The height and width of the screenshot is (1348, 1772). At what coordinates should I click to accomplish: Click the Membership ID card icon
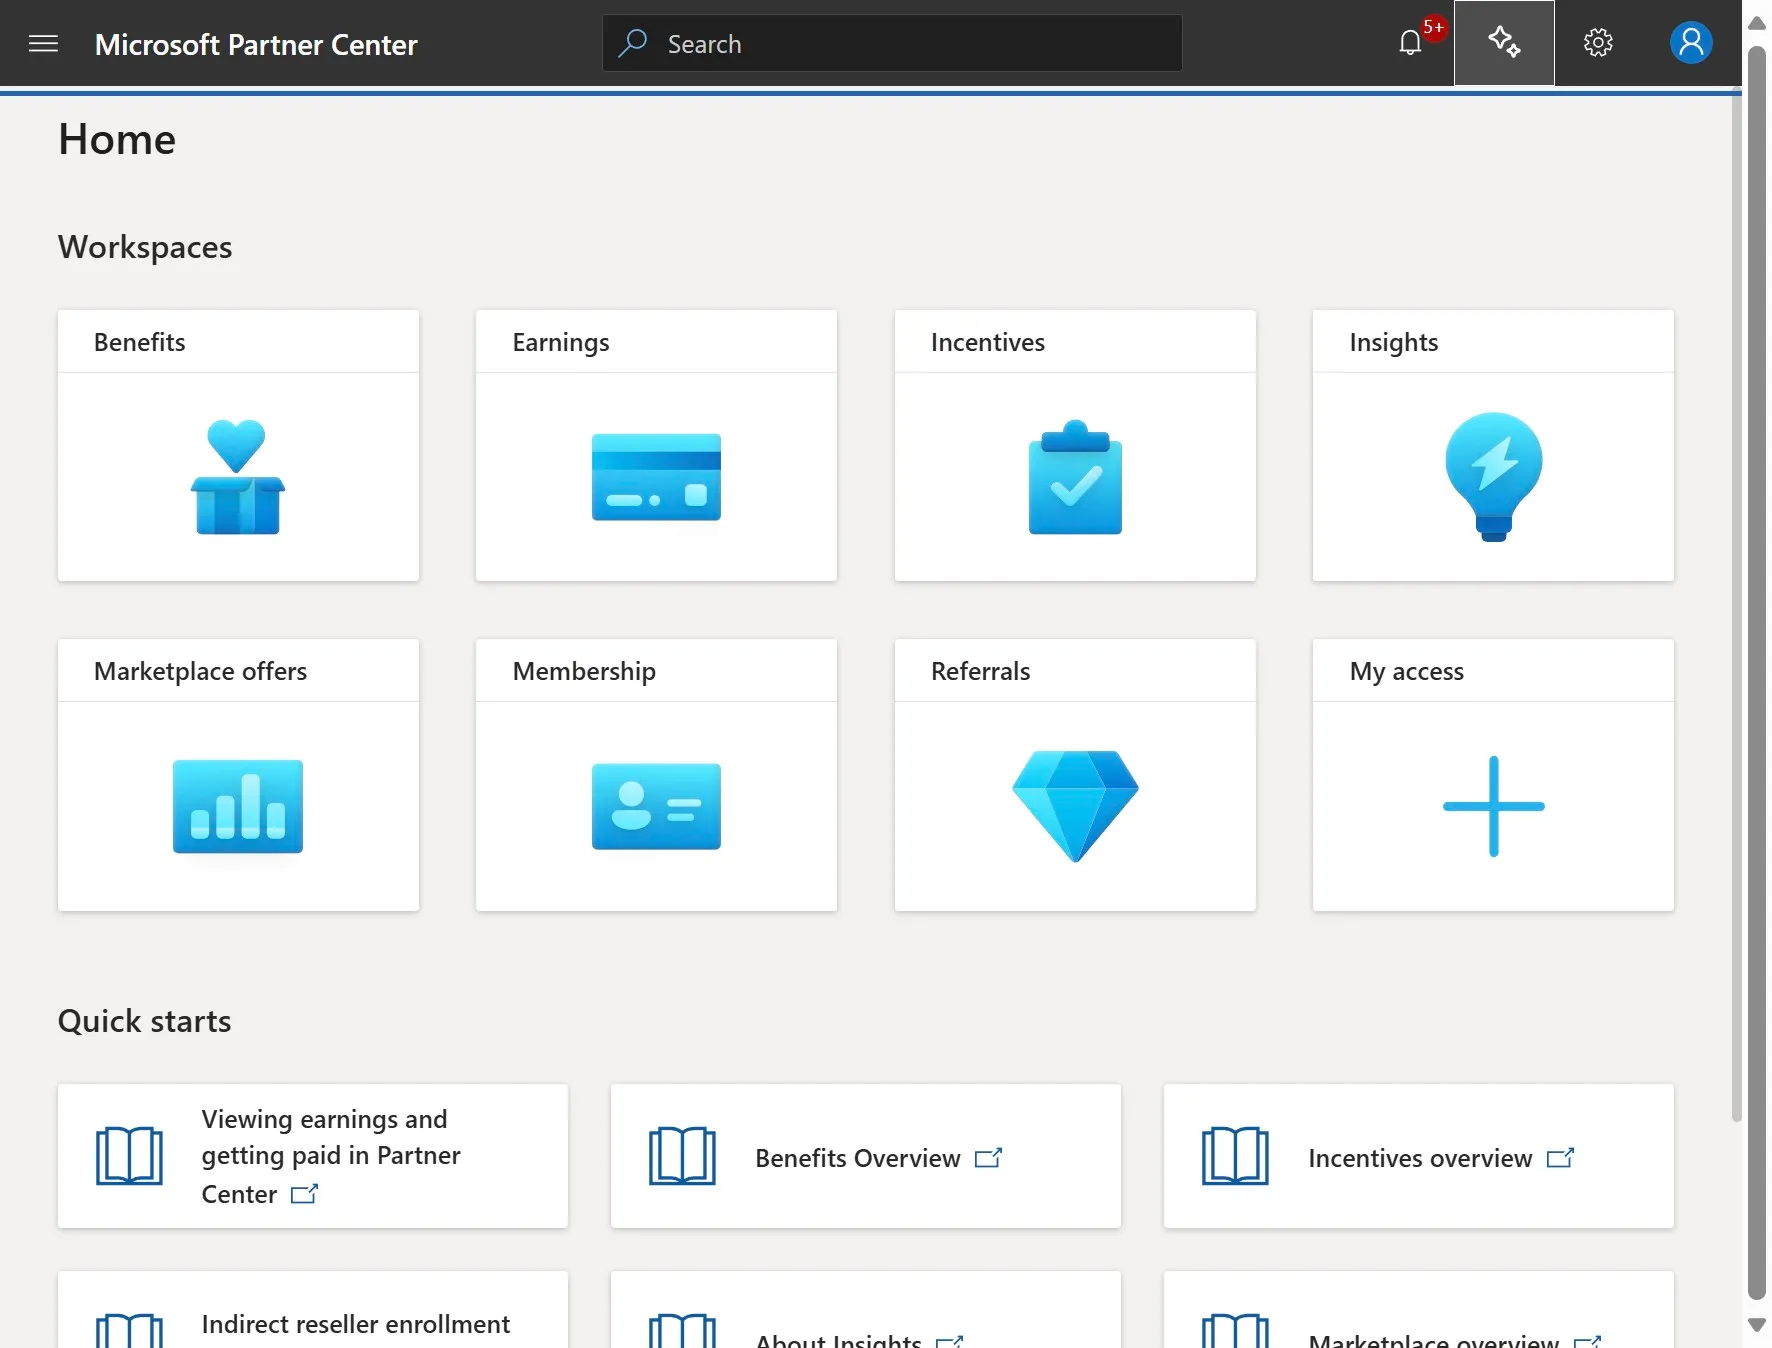pos(656,806)
